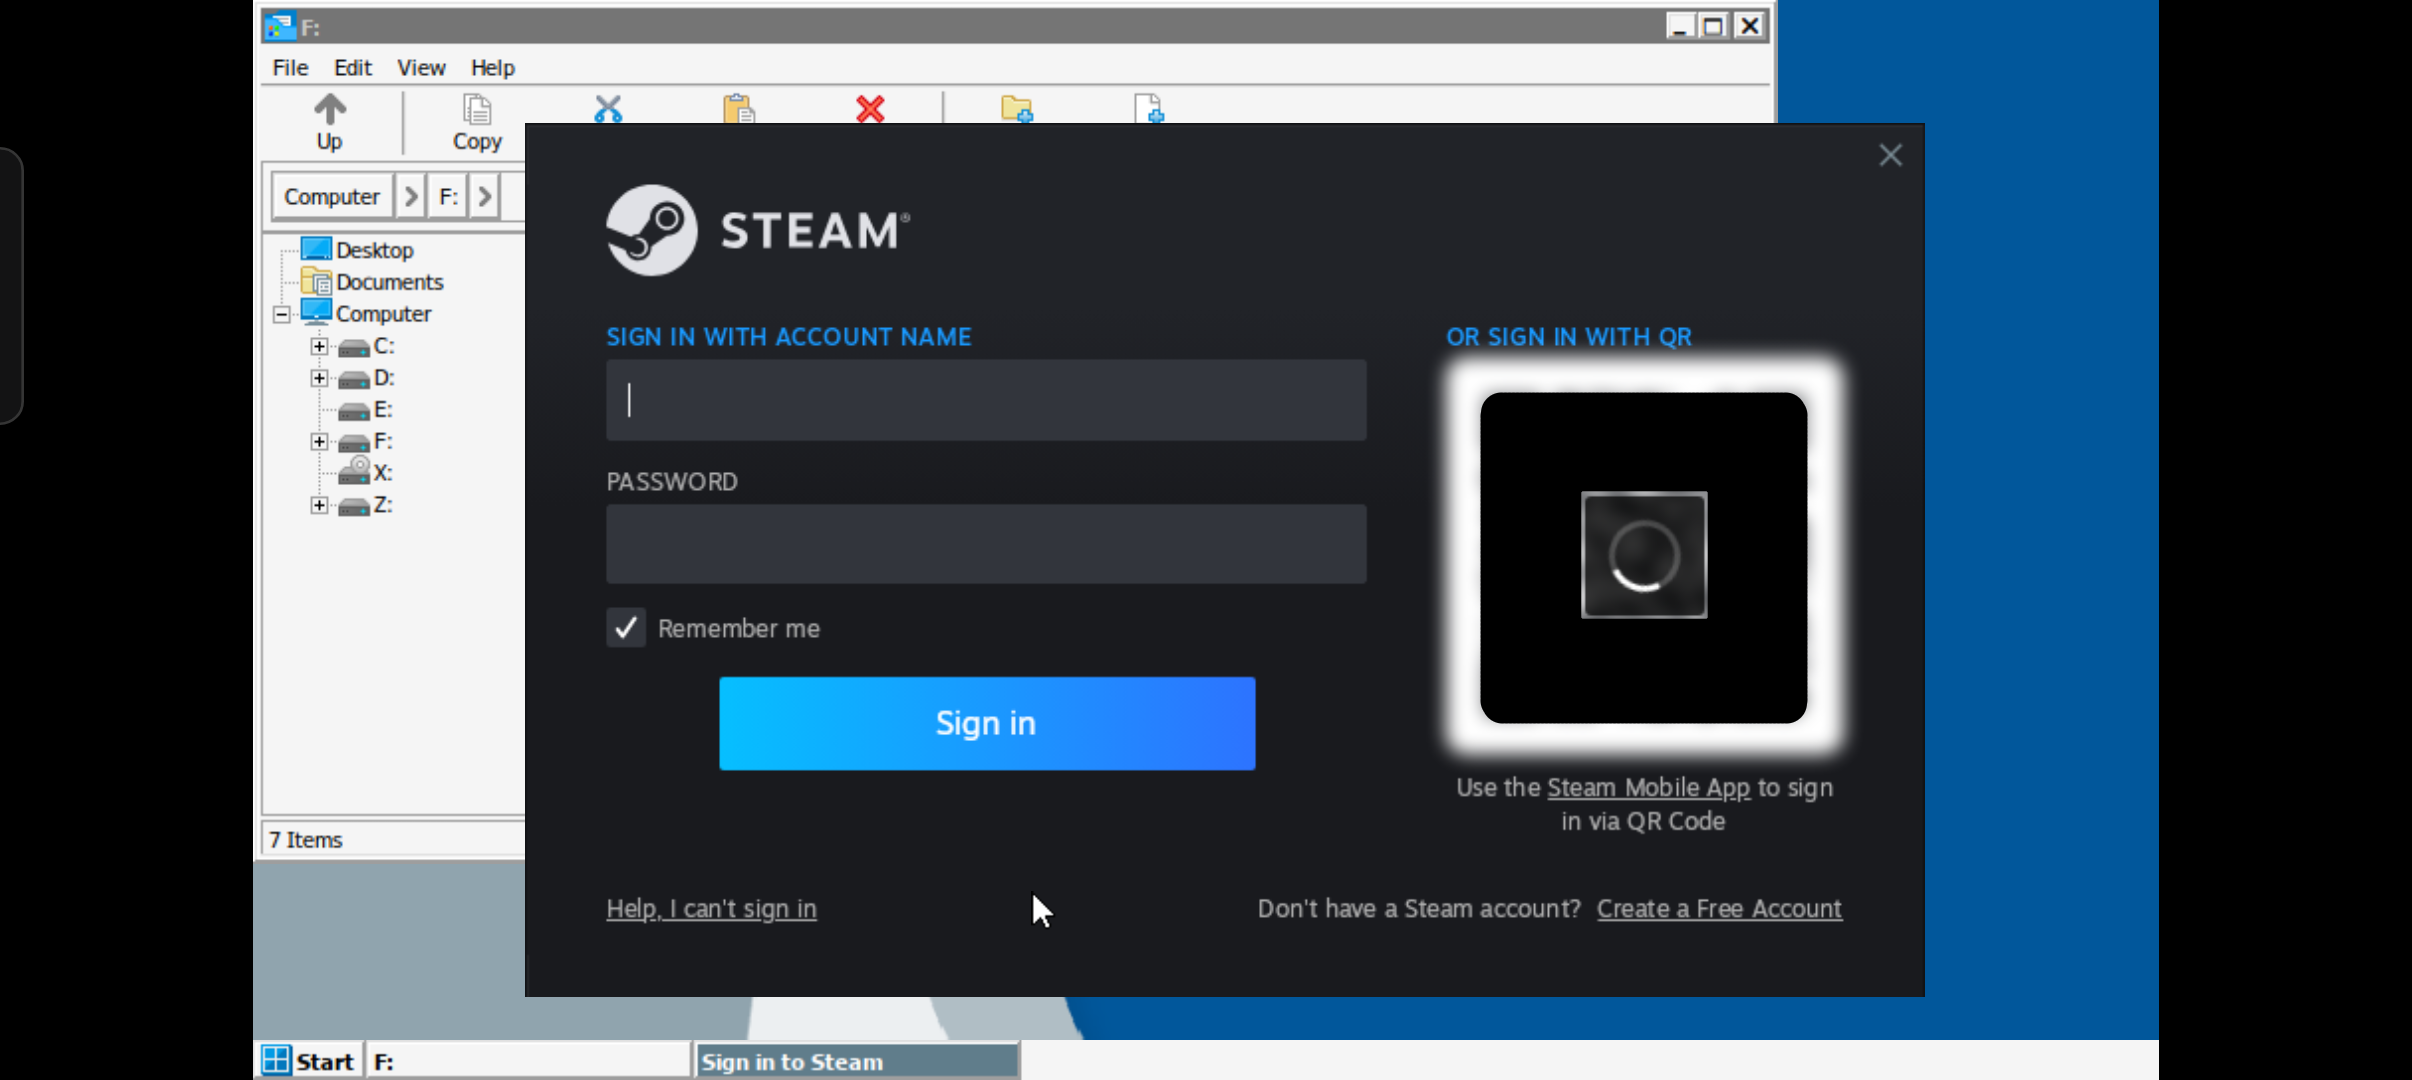2412x1080 pixels.
Task: Open Create a Free Account link
Action: 1718,908
